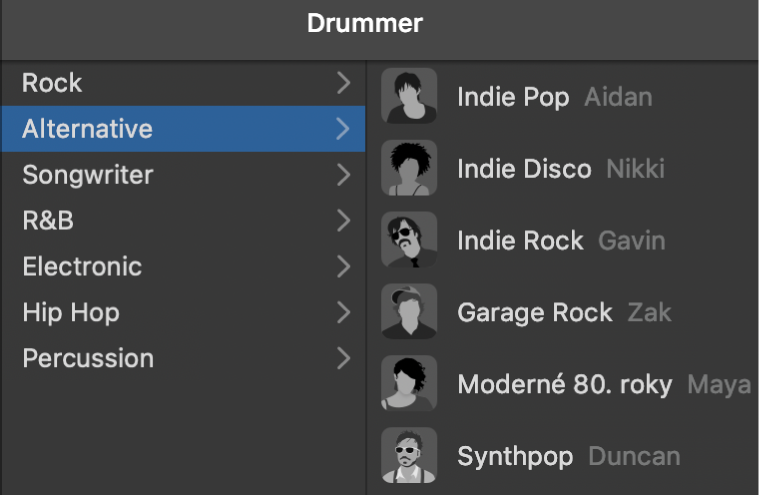Select Nikki's Indie Disco drummer avatar
This screenshot has width=761, height=495.
(409, 168)
